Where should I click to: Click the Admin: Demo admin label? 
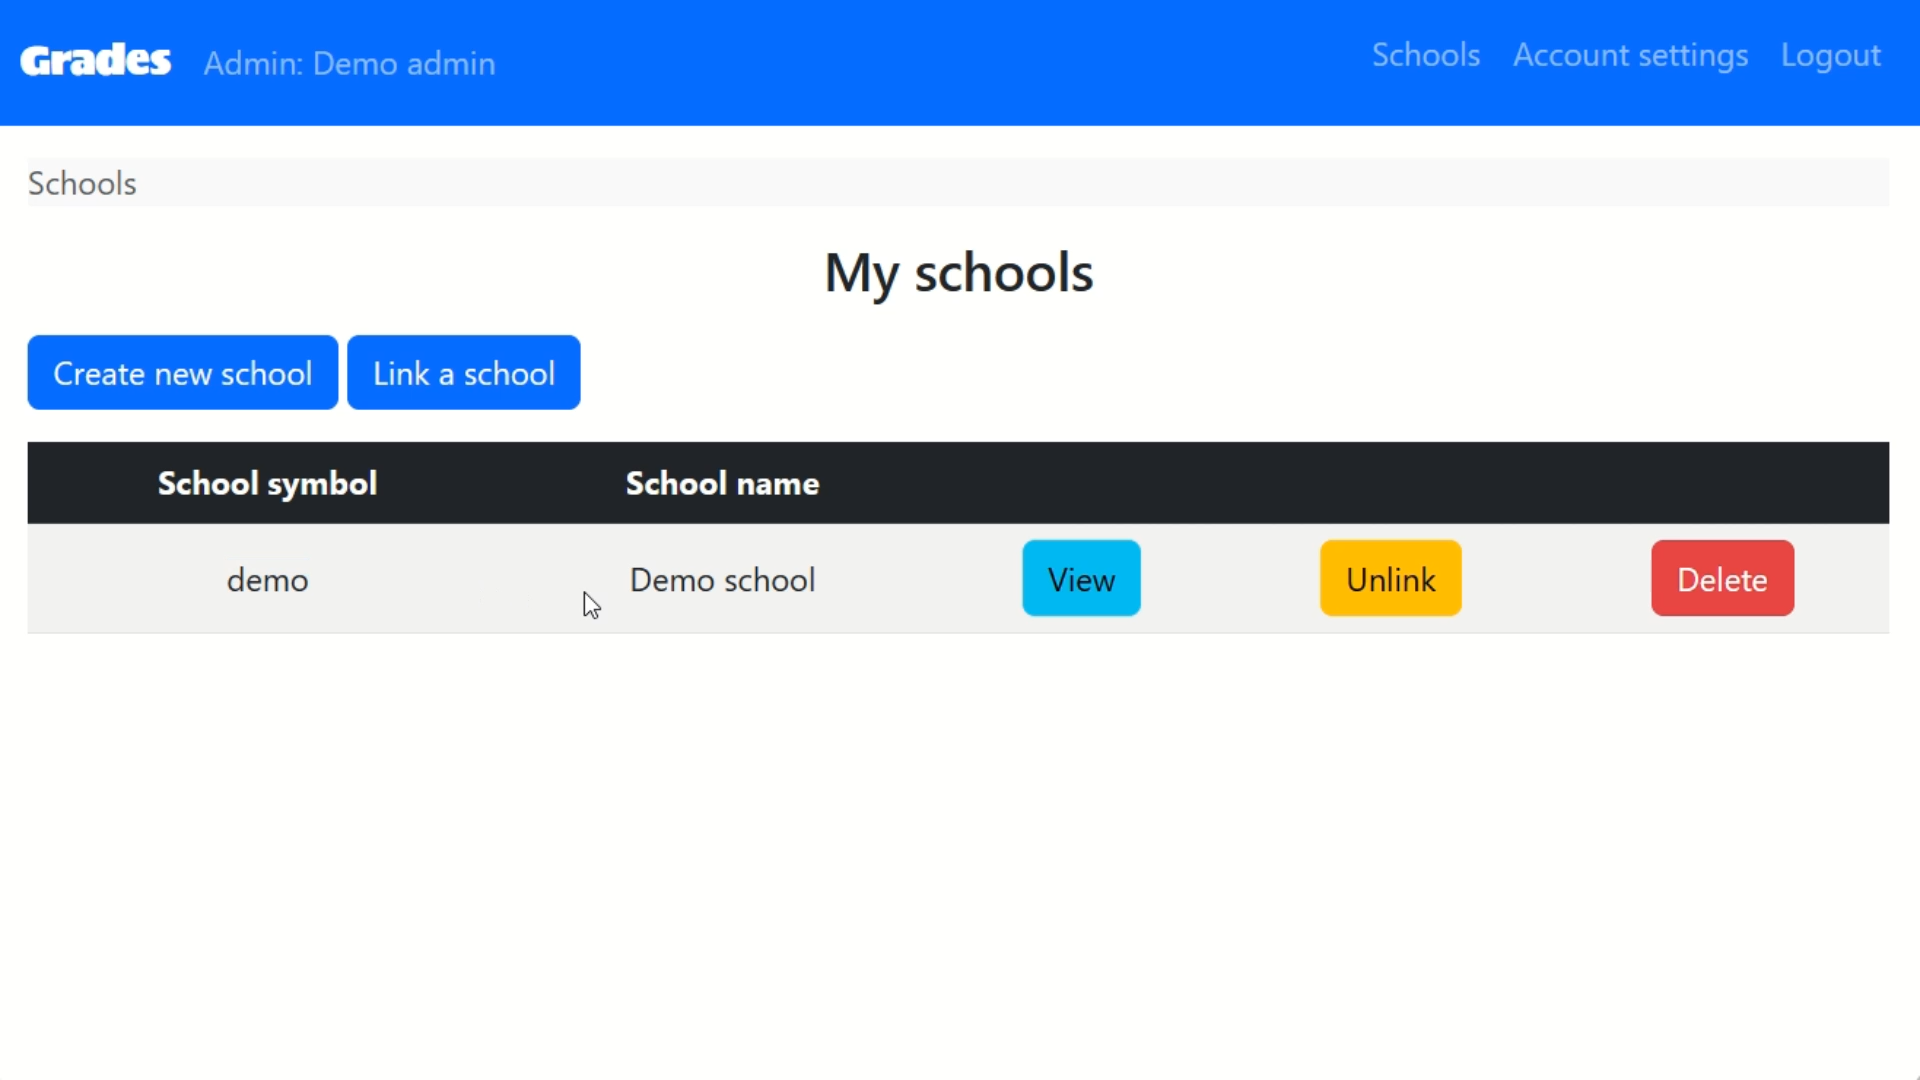tap(349, 63)
